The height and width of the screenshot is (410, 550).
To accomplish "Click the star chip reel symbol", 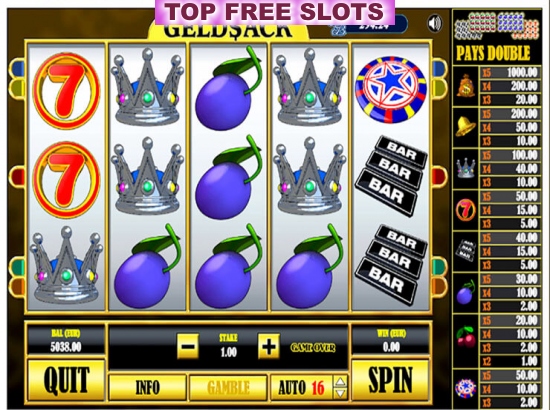I will [x=391, y=89].
